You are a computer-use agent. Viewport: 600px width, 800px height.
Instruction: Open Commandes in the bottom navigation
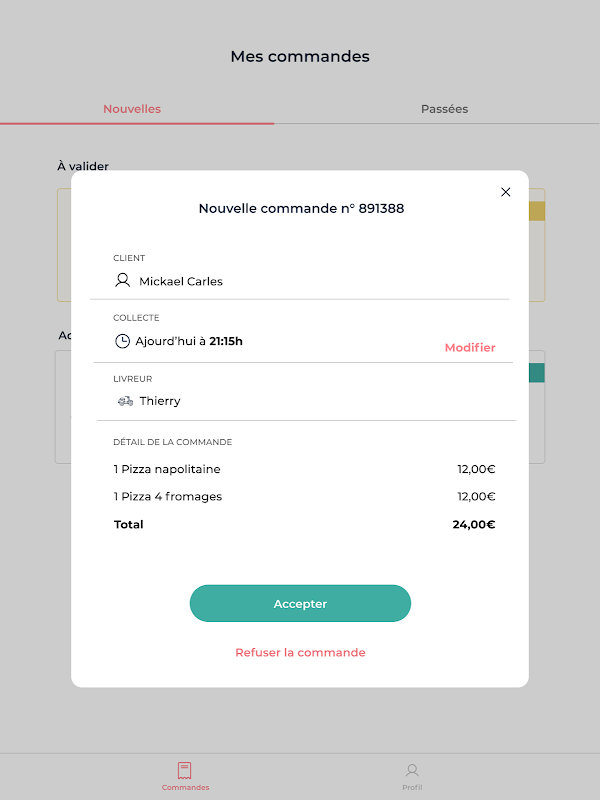(185, 776)
